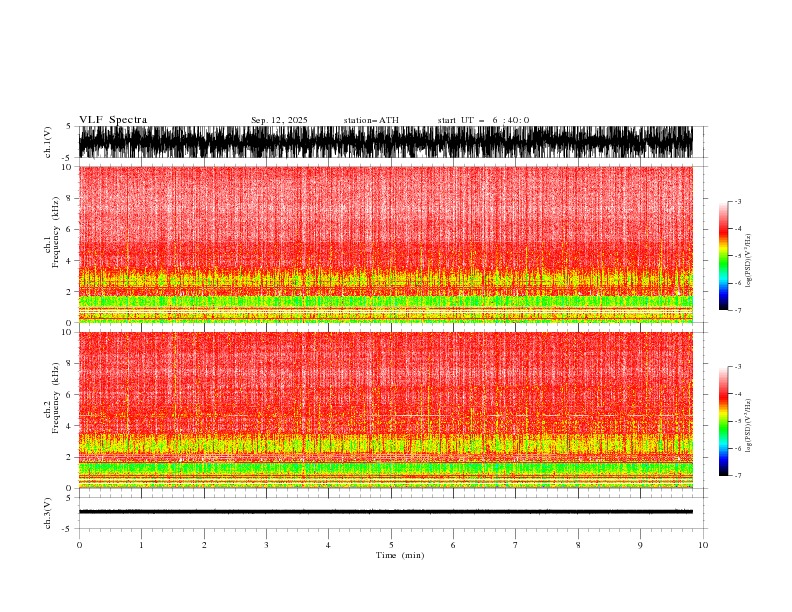This screenshot has height=612, width=792.
Task: Click the "-4" label on ch.2 colorbar
Action: (x=737, y=394)
